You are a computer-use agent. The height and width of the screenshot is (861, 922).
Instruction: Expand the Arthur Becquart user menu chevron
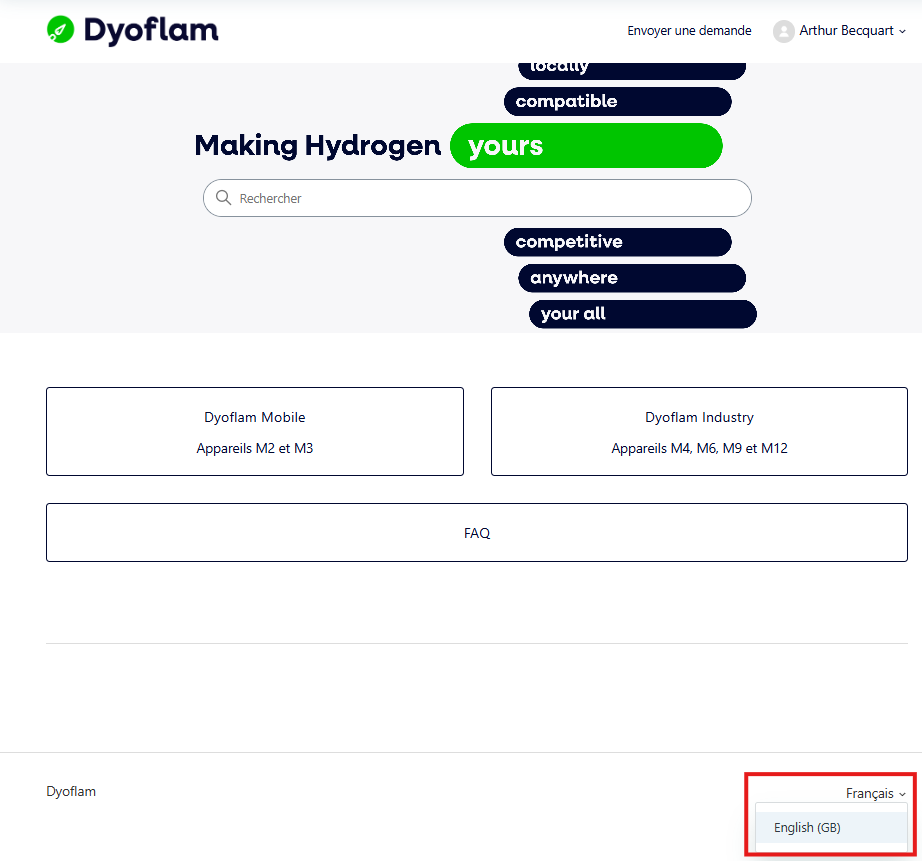tap(902, 32)
